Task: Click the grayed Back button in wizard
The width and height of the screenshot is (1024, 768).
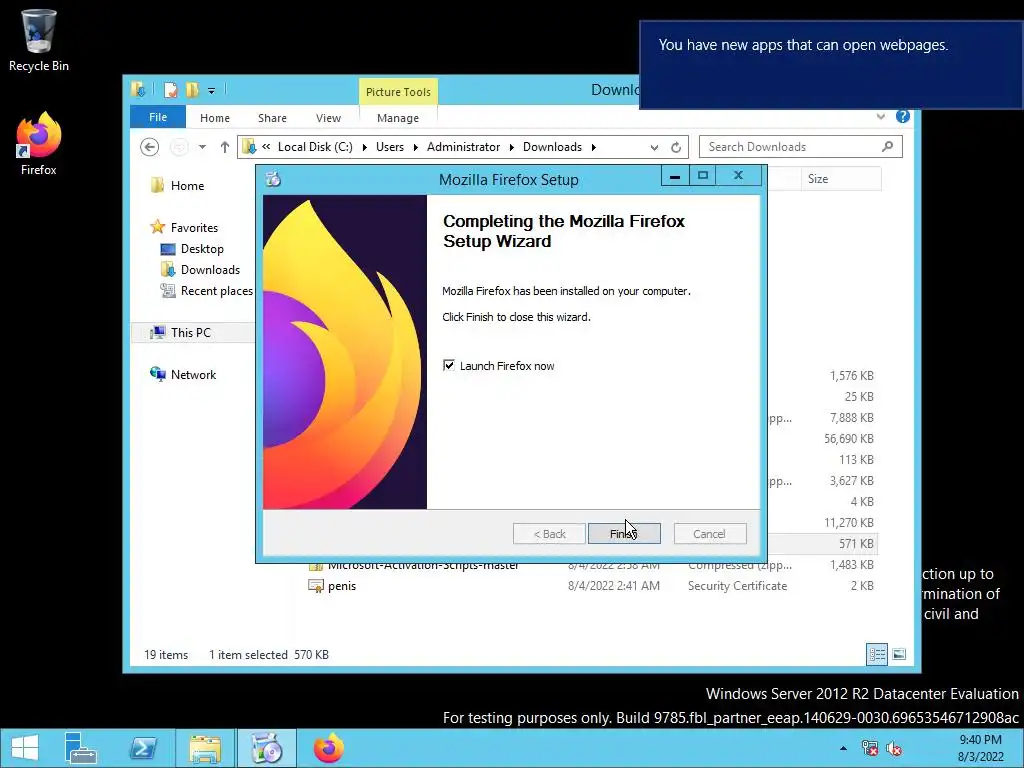Action: pos(549,534)
